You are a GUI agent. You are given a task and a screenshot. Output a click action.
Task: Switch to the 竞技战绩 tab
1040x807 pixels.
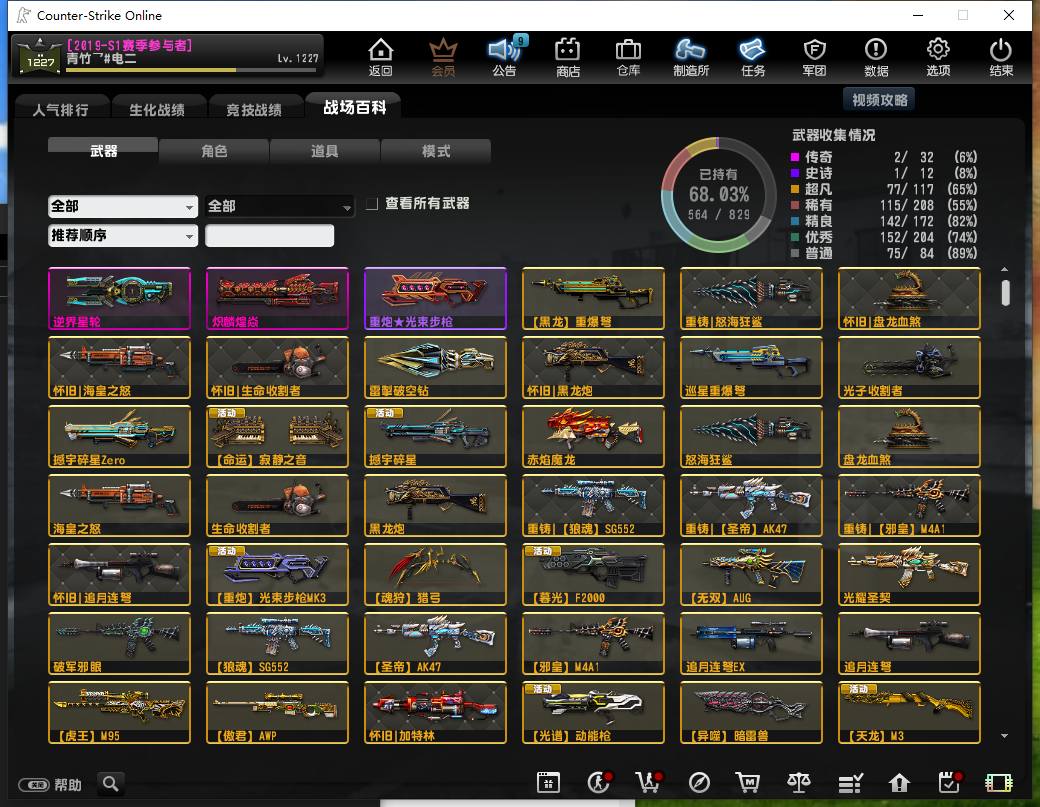coord(254,109)
